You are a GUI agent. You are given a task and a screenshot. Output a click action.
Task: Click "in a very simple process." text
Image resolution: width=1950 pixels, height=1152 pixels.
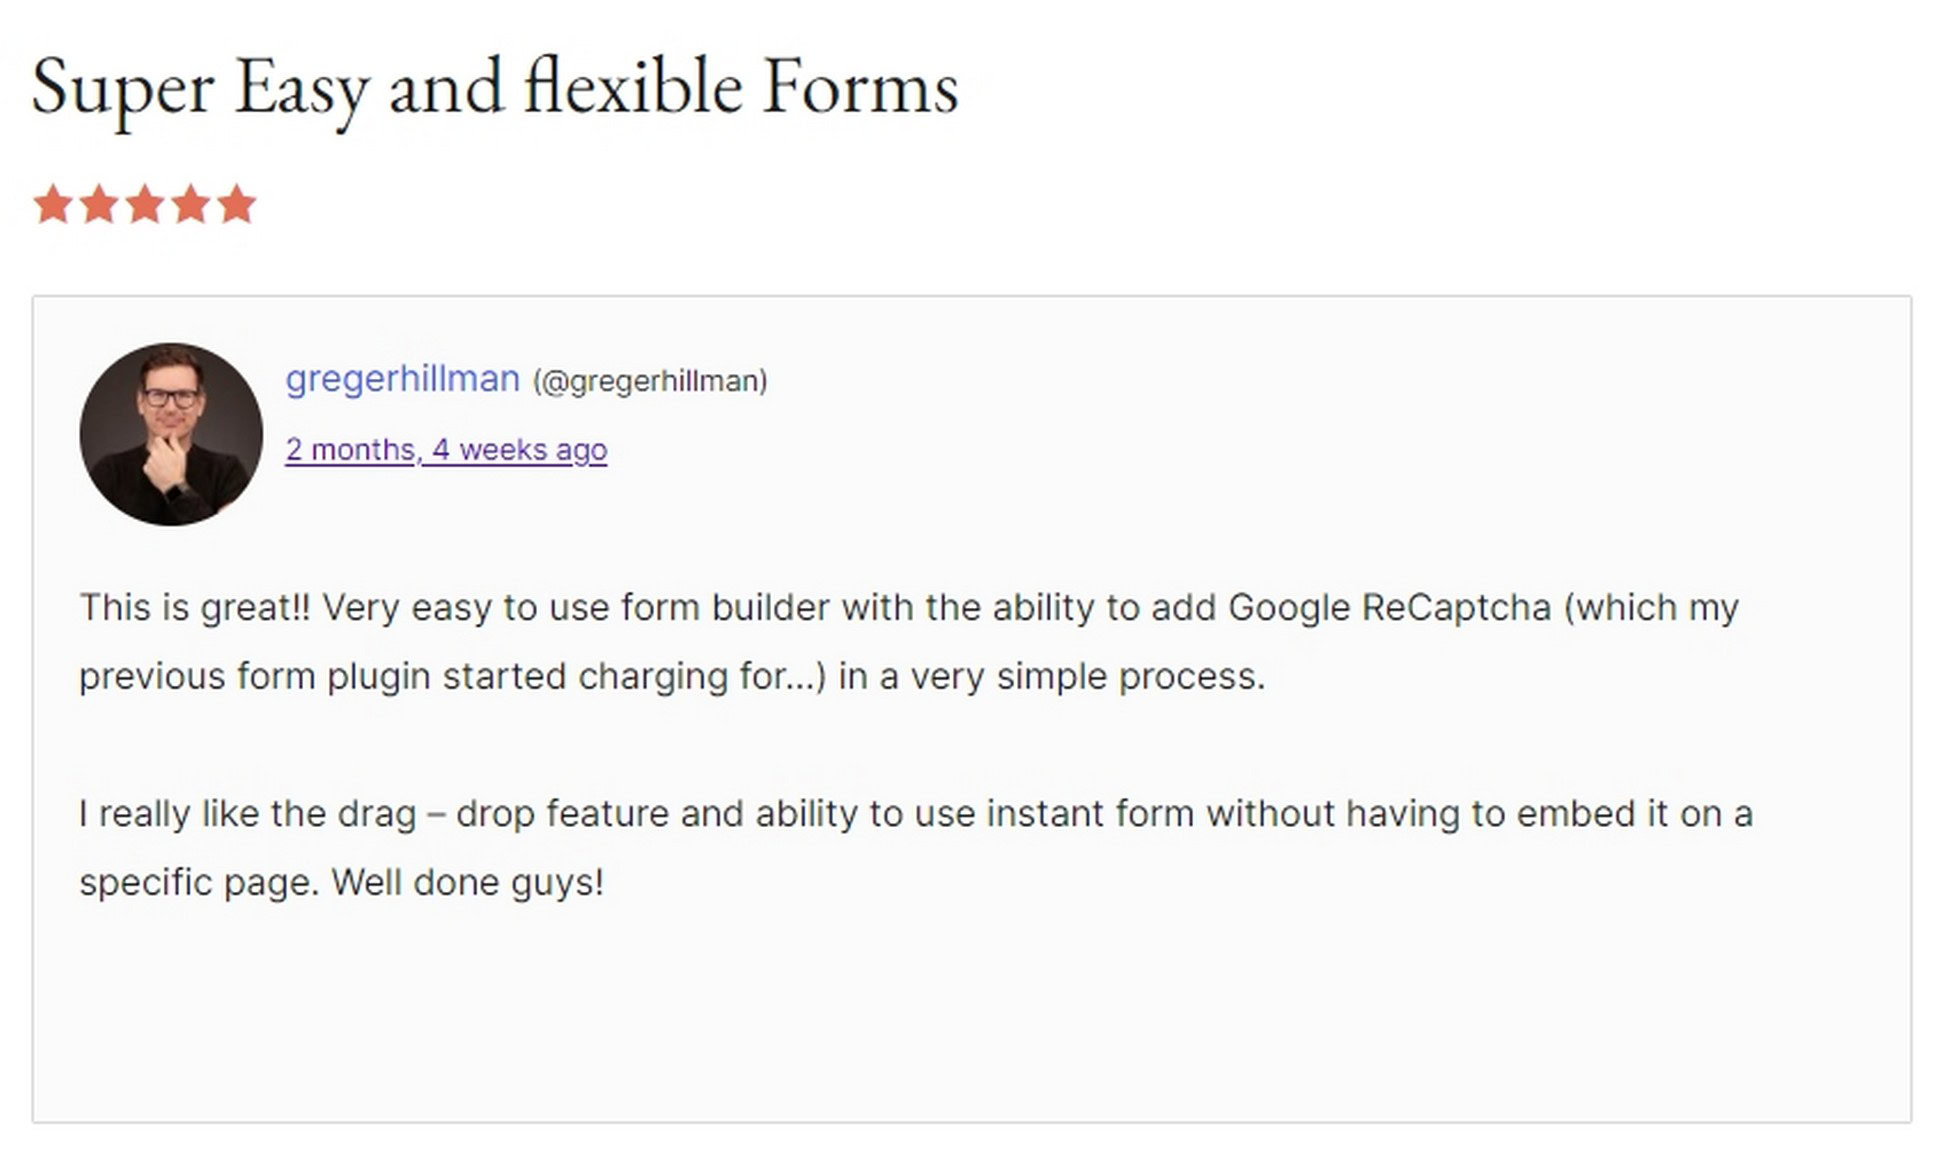[1052, 677]
